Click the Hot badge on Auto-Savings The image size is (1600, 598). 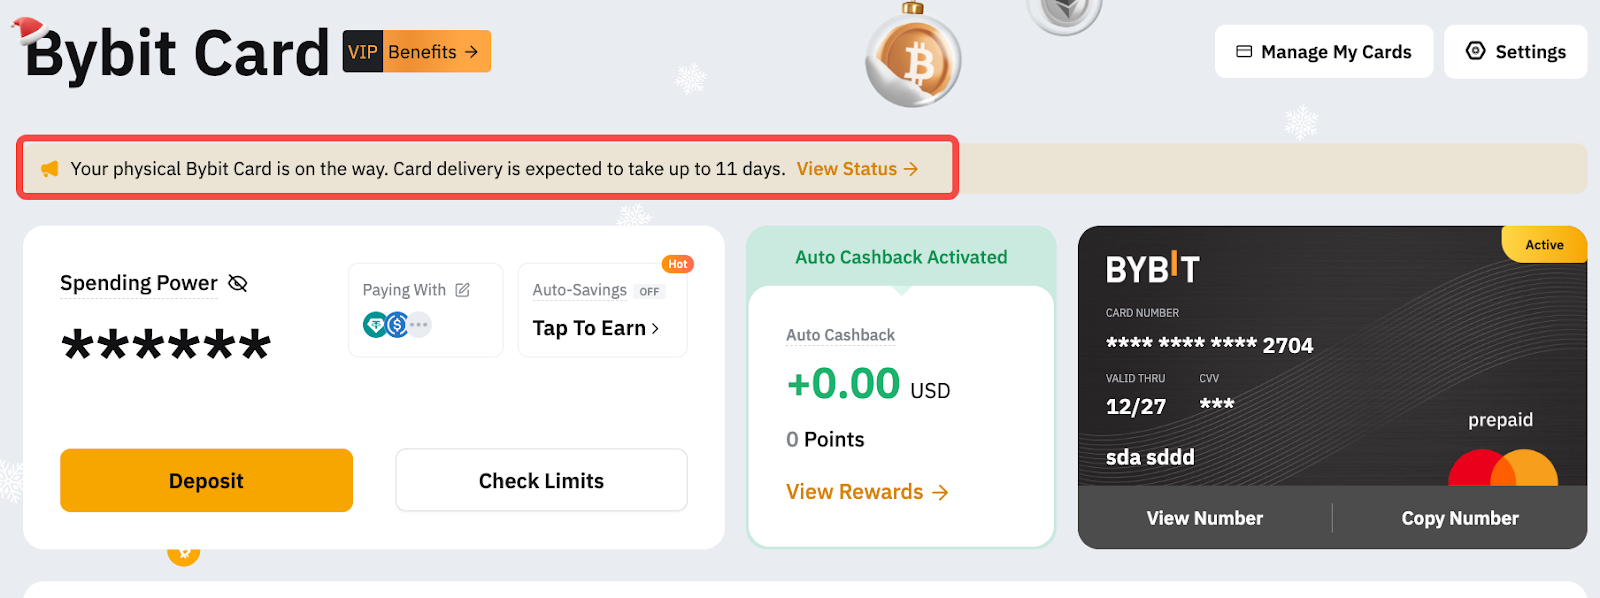(x=678, y=264)
